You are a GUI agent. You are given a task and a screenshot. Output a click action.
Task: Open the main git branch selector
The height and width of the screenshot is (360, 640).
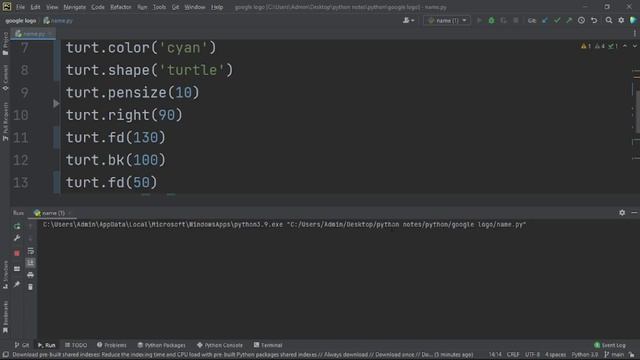click(614, 355)
